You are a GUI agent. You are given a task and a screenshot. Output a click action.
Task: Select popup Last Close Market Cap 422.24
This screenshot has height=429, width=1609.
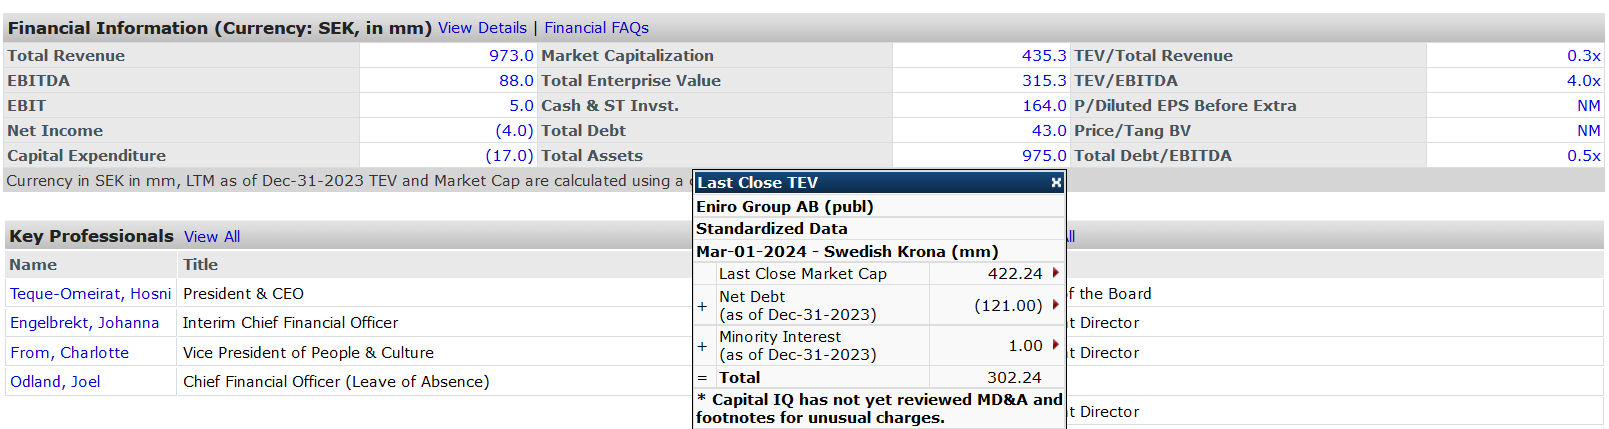(x=1015, y=274)
